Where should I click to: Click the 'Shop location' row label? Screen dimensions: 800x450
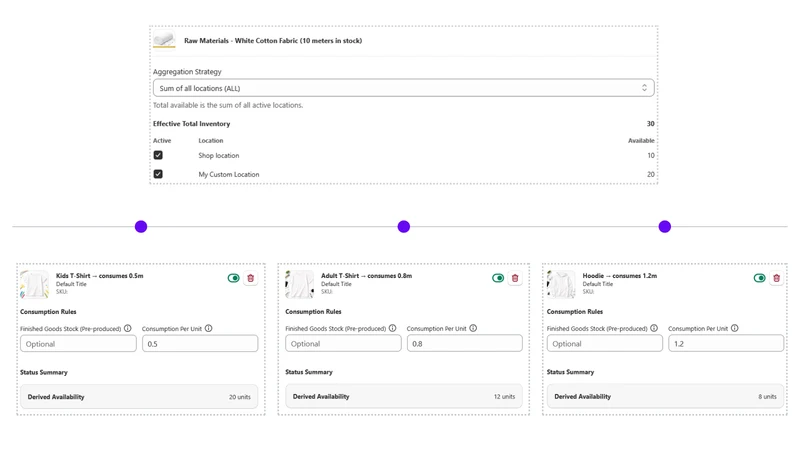tap(218, 155)
